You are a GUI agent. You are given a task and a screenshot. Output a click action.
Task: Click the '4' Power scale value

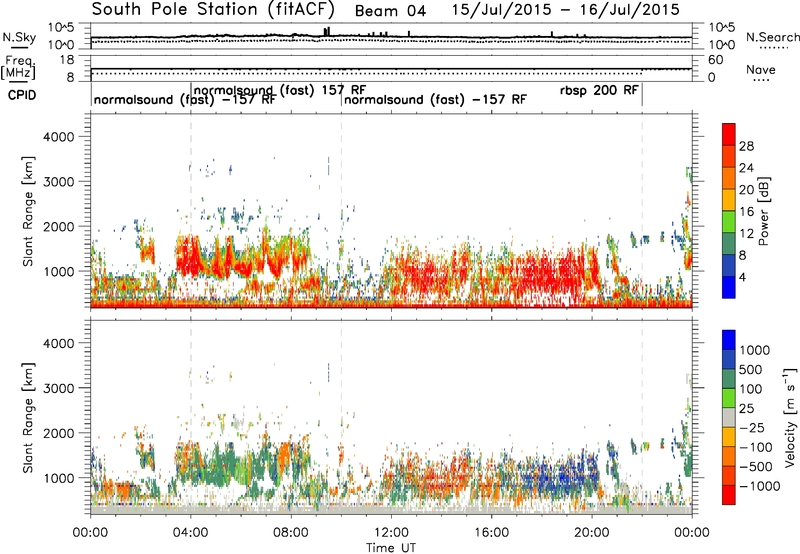pyautogui.click(x=742, y=277)
